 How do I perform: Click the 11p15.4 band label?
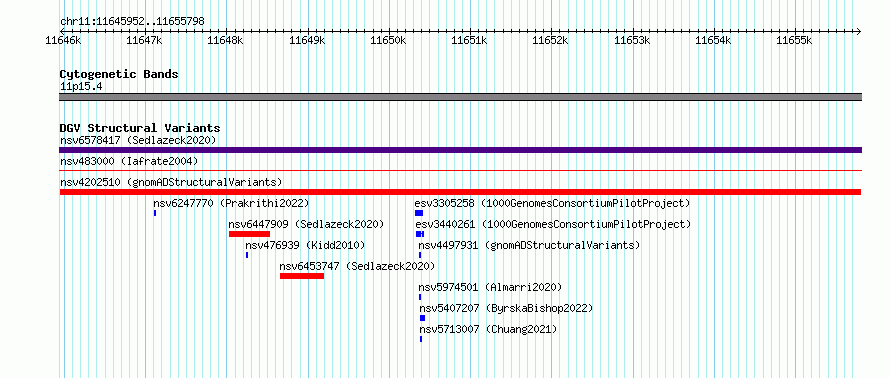[81, 87]
